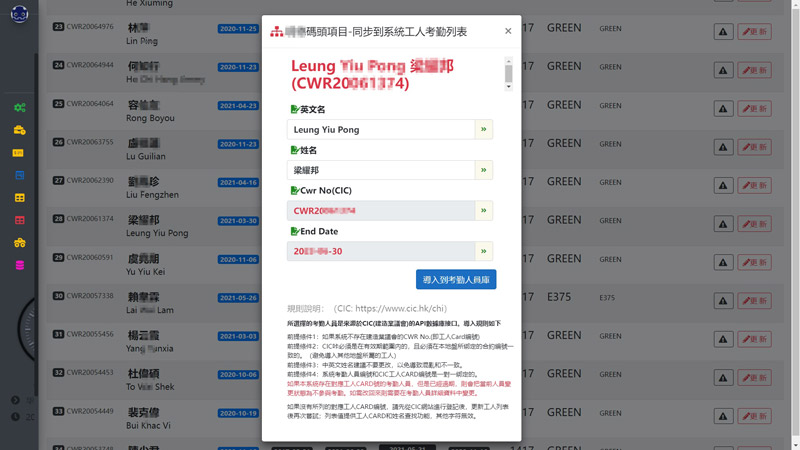The width and height of the screenshot is (800, 450).
Task: Click the 2020-11-06 date badge for Yu Yiu Kei
Action: coord(238,259)
